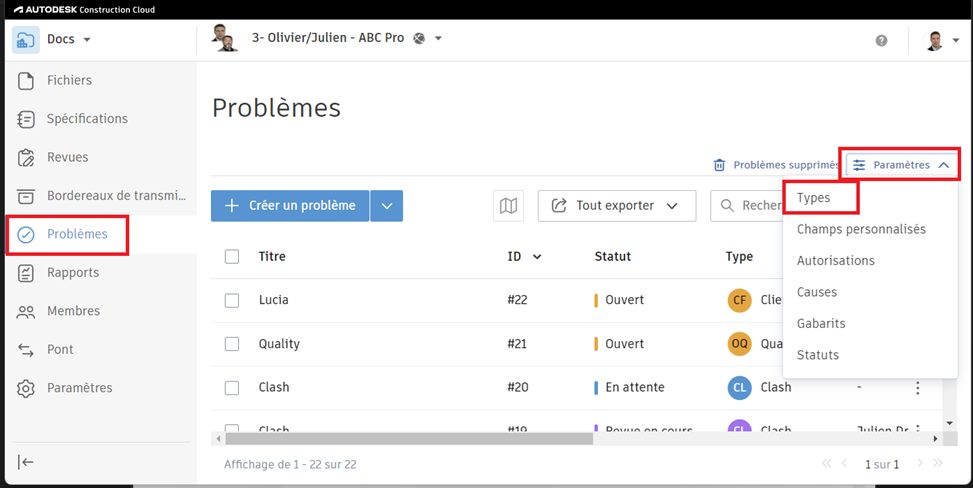Check the box for the Lucia issue
The image size is (973, 488).
[232, 300]
